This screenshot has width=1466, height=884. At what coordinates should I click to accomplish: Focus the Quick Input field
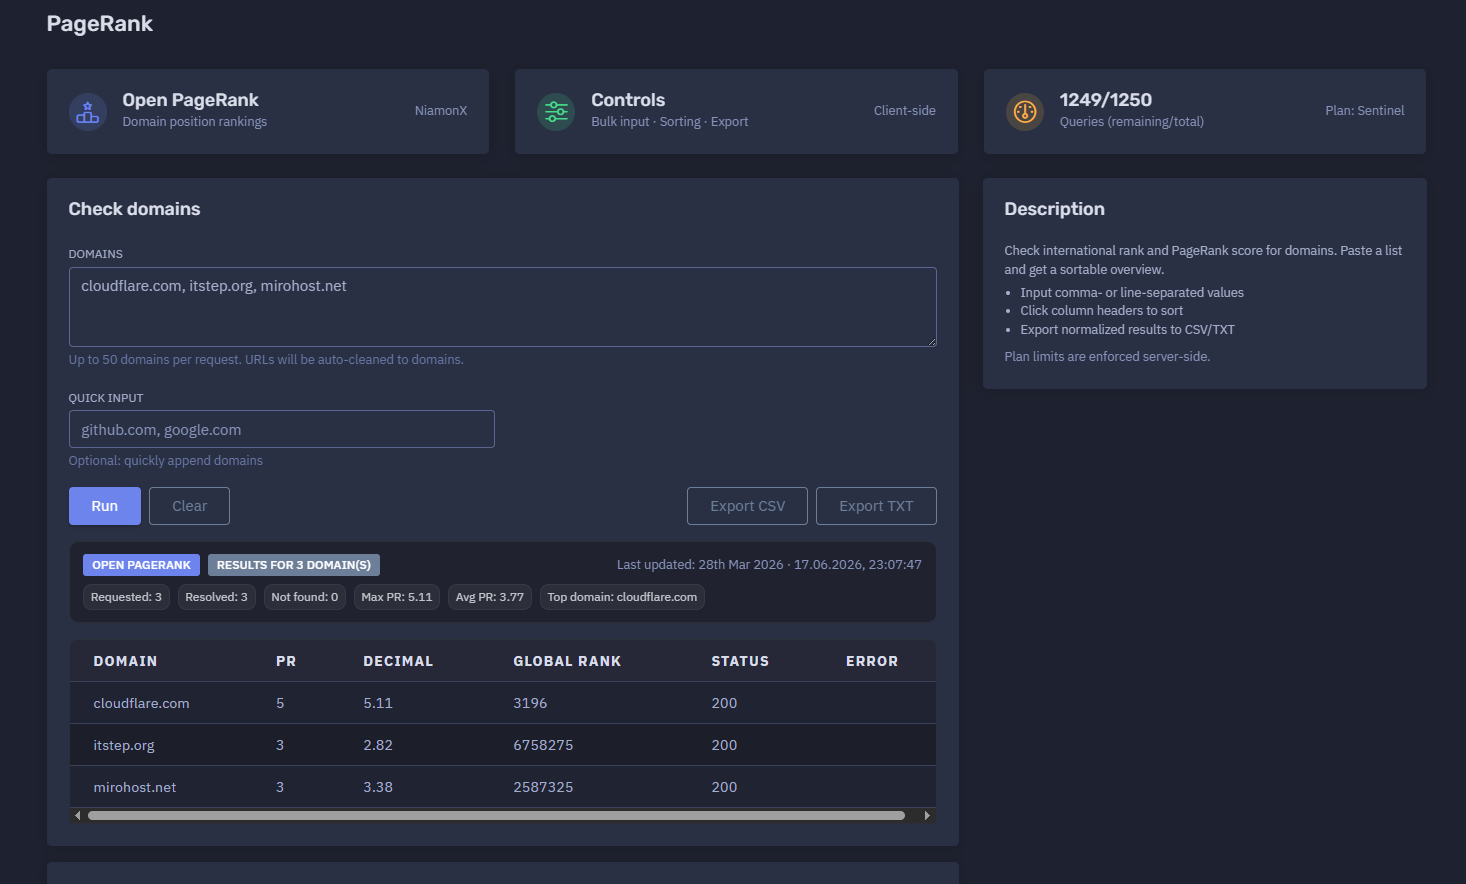pyautogui.click(x=282, y=429)
